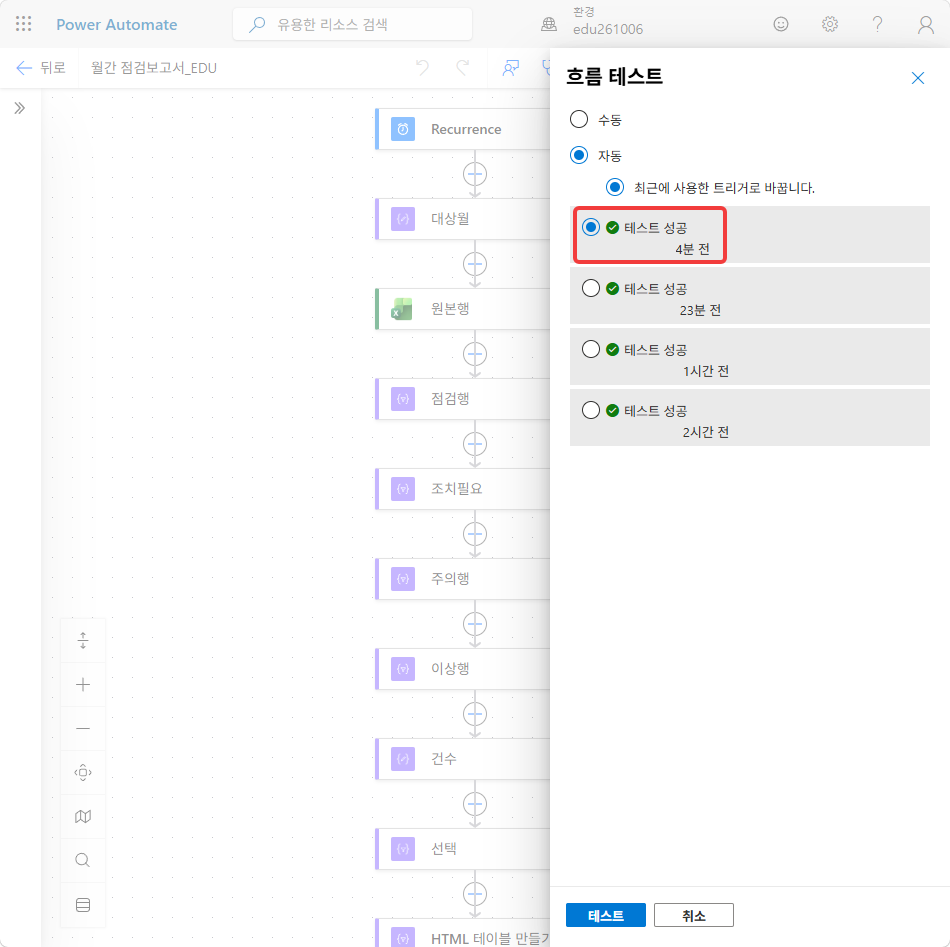Click the 취소 button
950x947 pixels.
pos(694,915)
